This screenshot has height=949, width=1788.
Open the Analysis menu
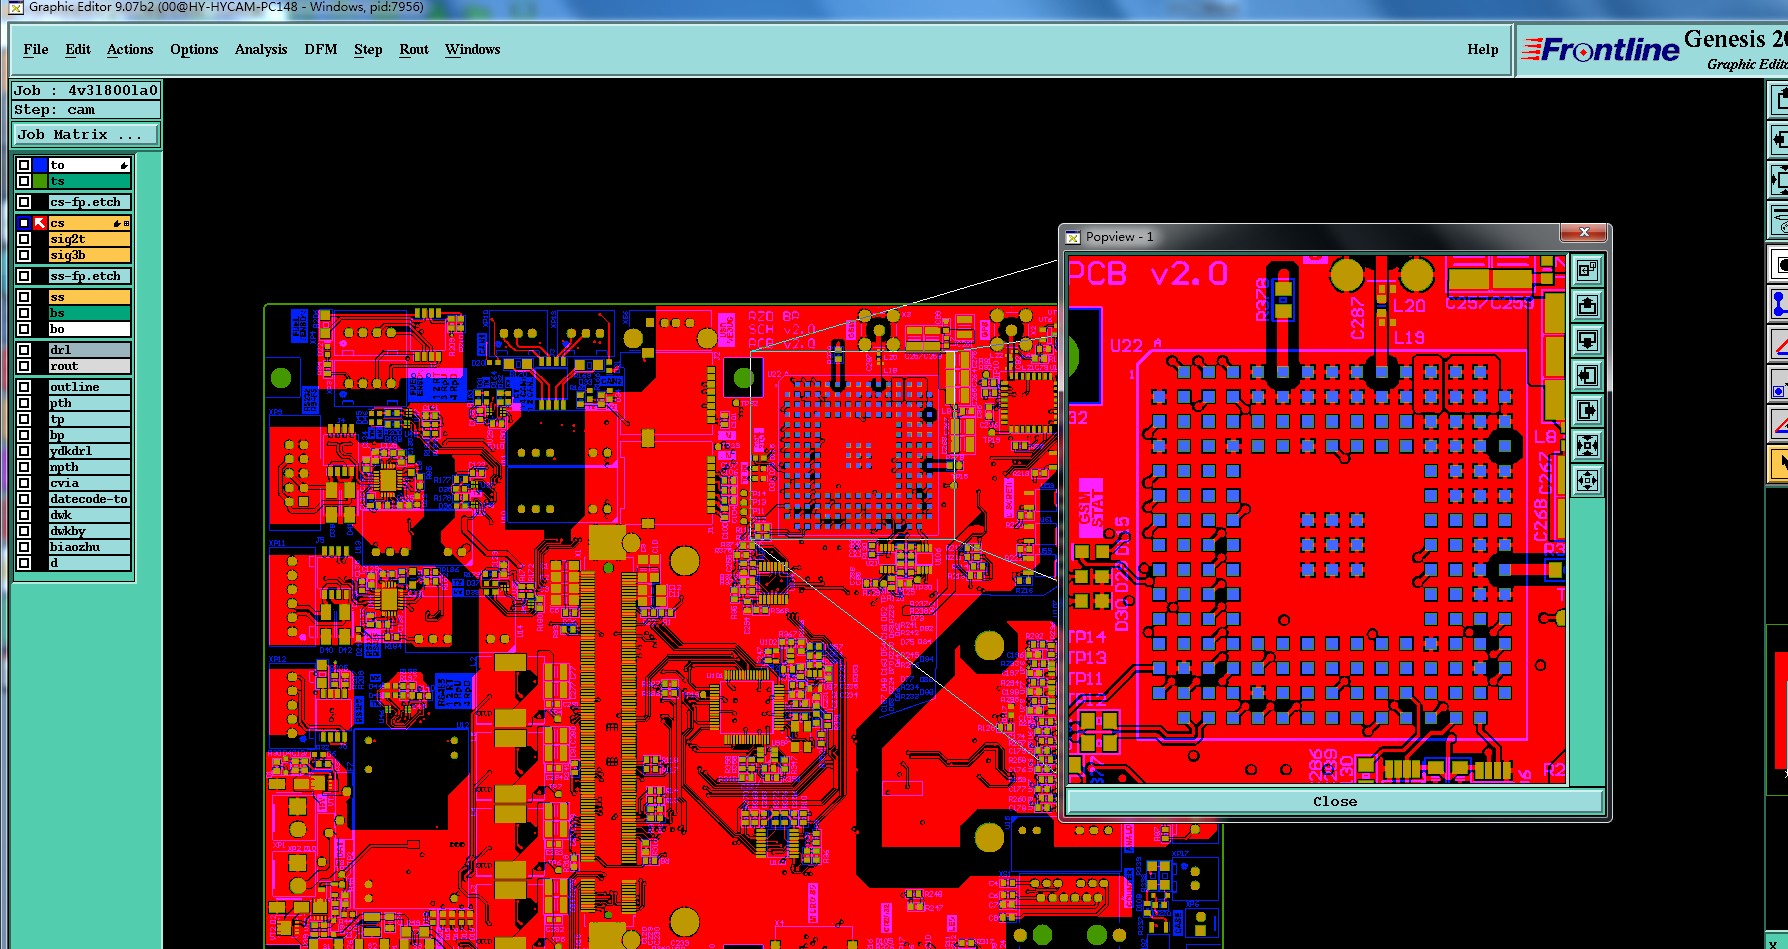tap(261, 50)
